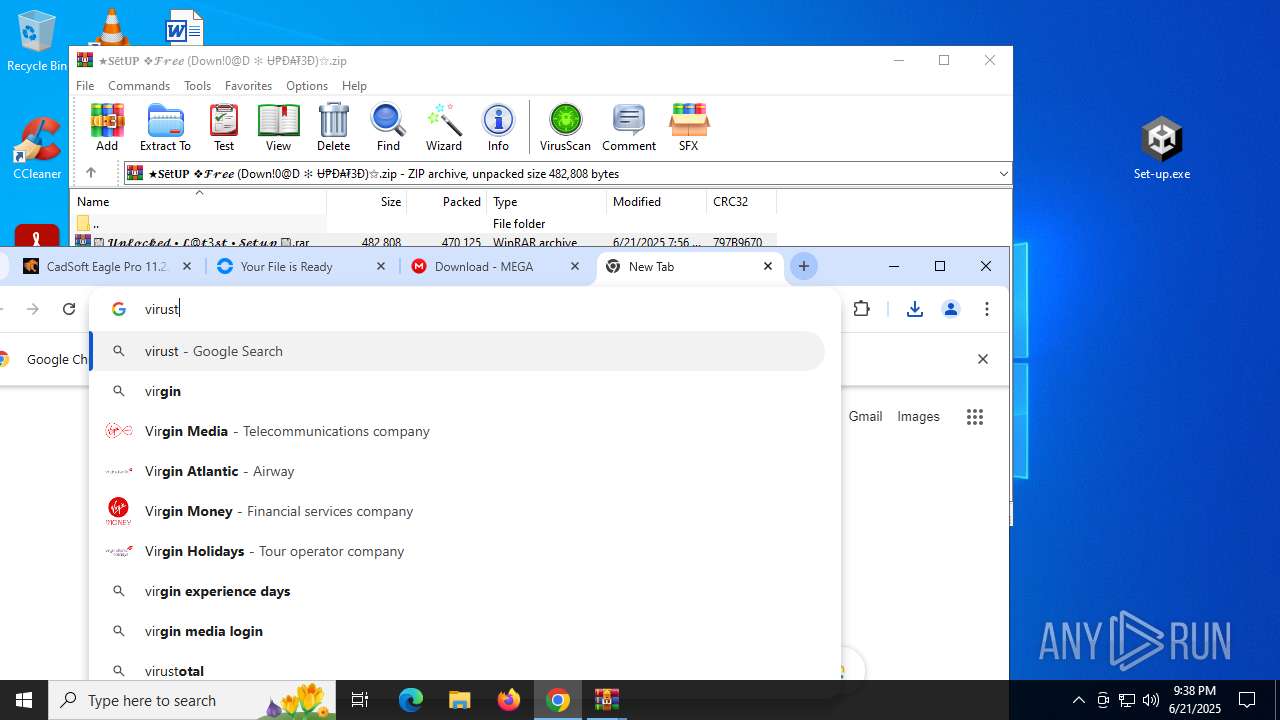Select the '..' parent folder row
The image size is (1280, 720).
tap(424, 224)
